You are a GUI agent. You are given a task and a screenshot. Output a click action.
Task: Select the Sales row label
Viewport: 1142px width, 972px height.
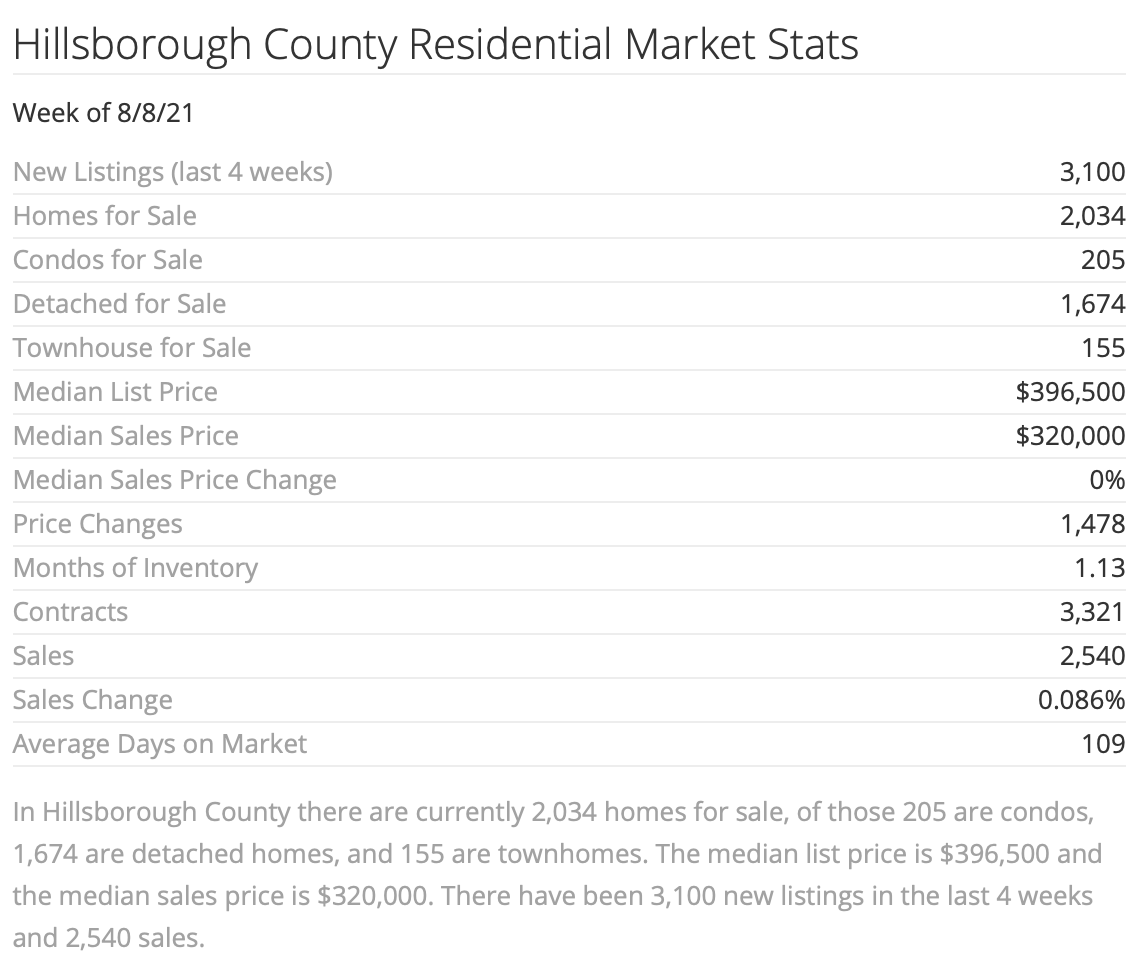(x=44, y=657)
